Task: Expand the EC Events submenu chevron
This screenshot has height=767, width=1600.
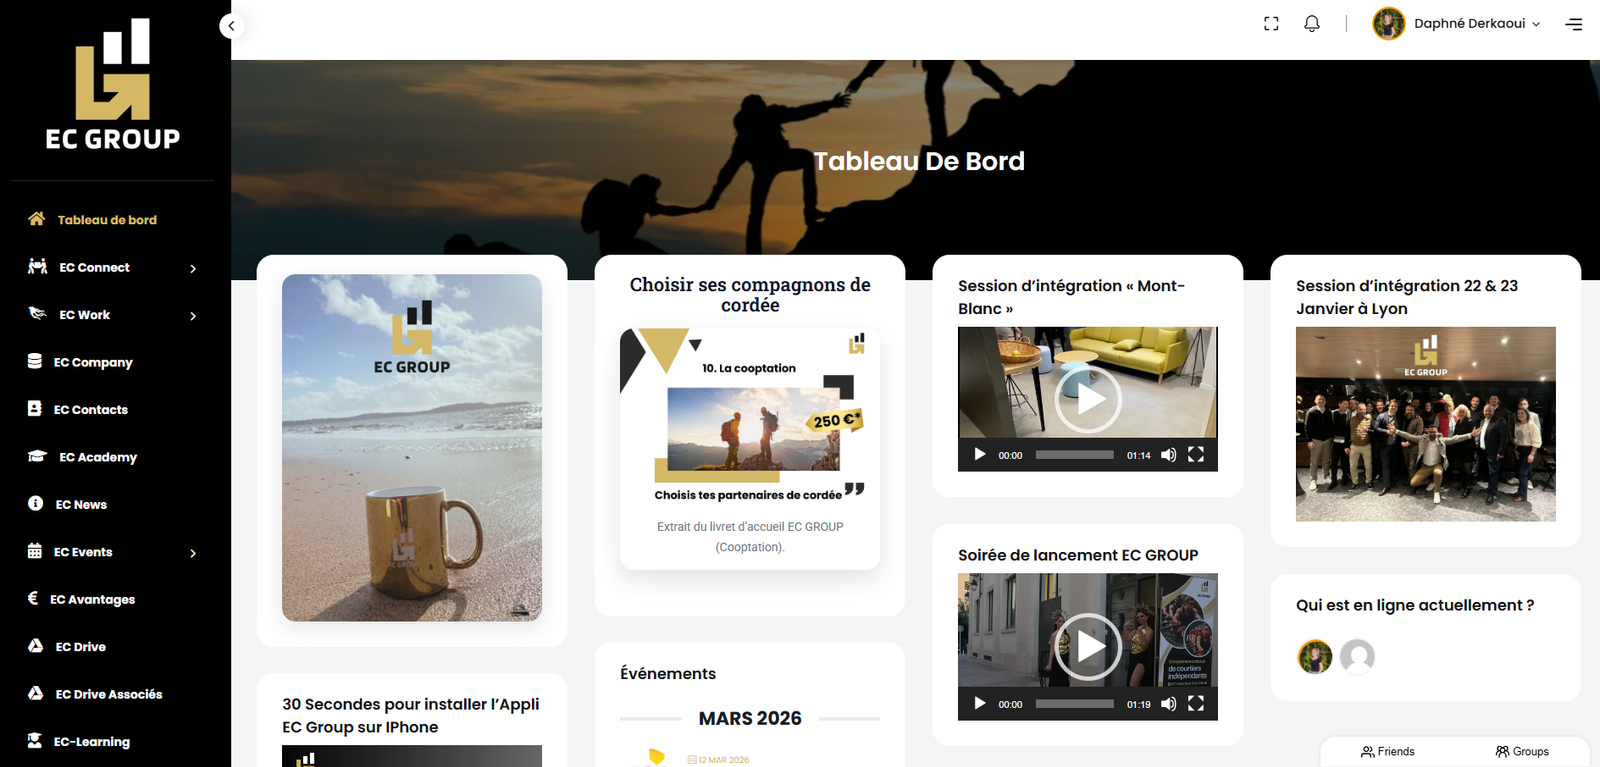Action: click(193, 553)
